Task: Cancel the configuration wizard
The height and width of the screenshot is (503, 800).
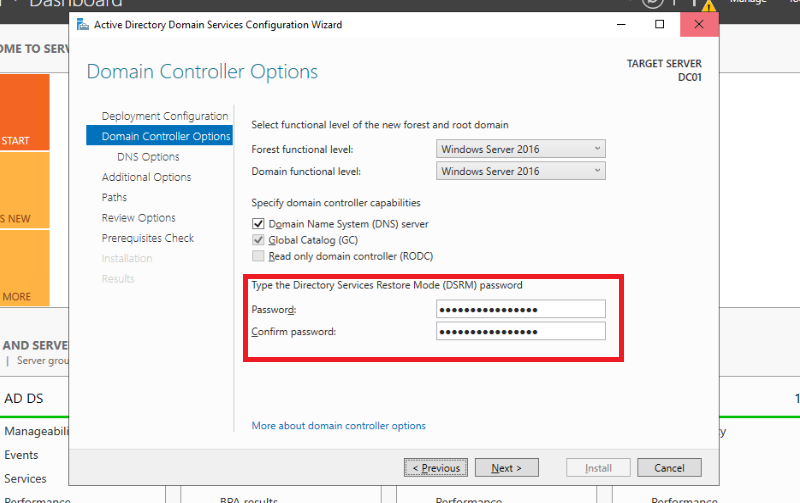Action: point(669,468)
